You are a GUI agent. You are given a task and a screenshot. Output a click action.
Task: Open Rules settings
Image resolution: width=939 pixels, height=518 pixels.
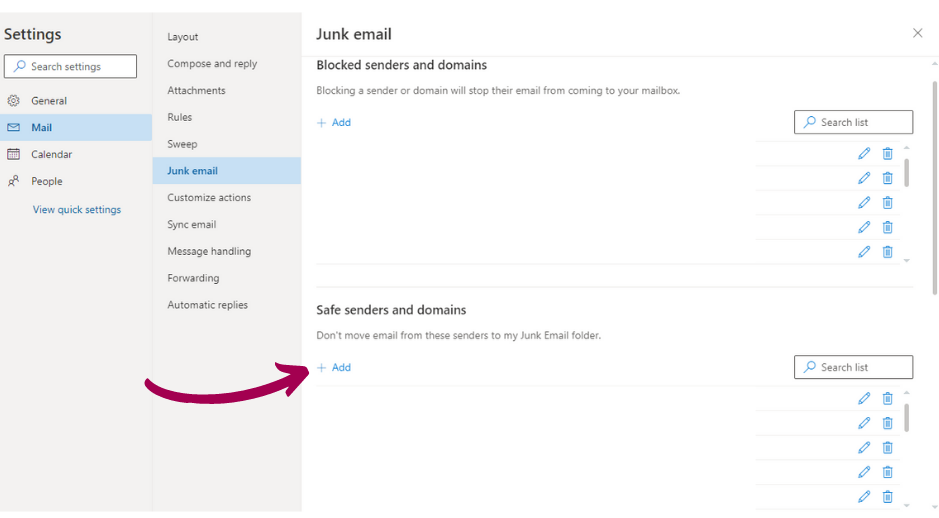(x=226, y=117)
